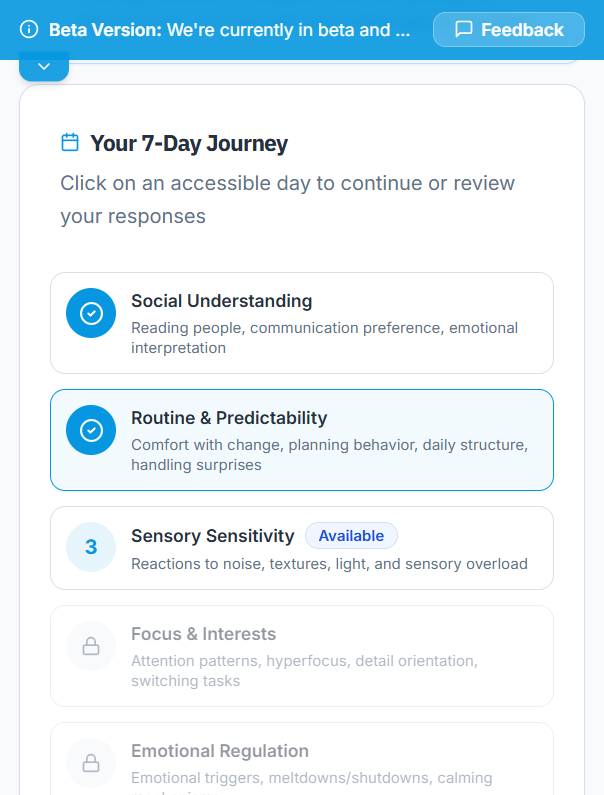Image resolution: width=604 pixels, height=795 pixels.
Task: Click the info icon in beta banner
Action: tap(29, 30)
